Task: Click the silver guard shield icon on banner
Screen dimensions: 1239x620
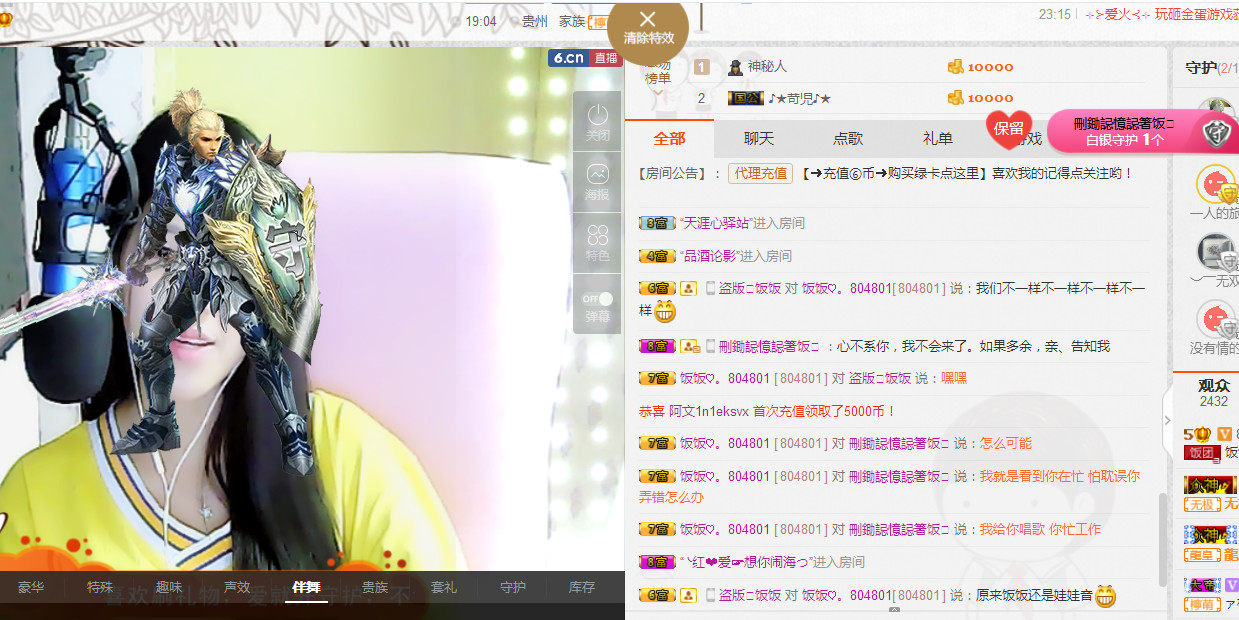Action: point(1216,132)
